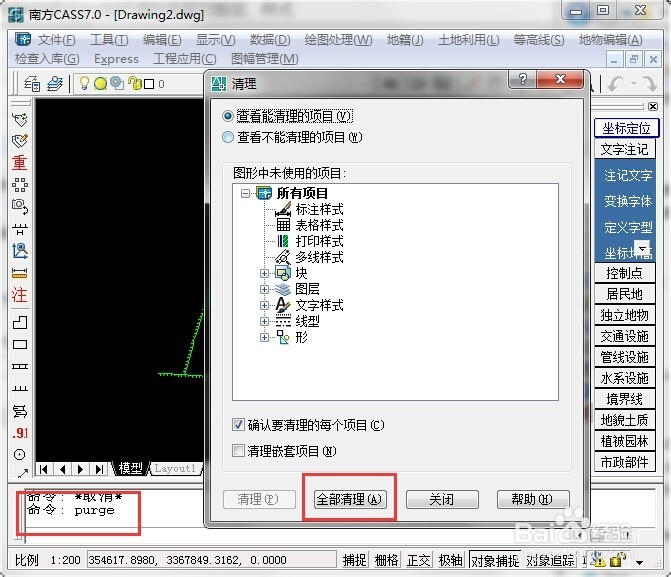671x577 pixels.
Task: Open the status bar tray dropdown arrow
Action: (x=639, y=562)
